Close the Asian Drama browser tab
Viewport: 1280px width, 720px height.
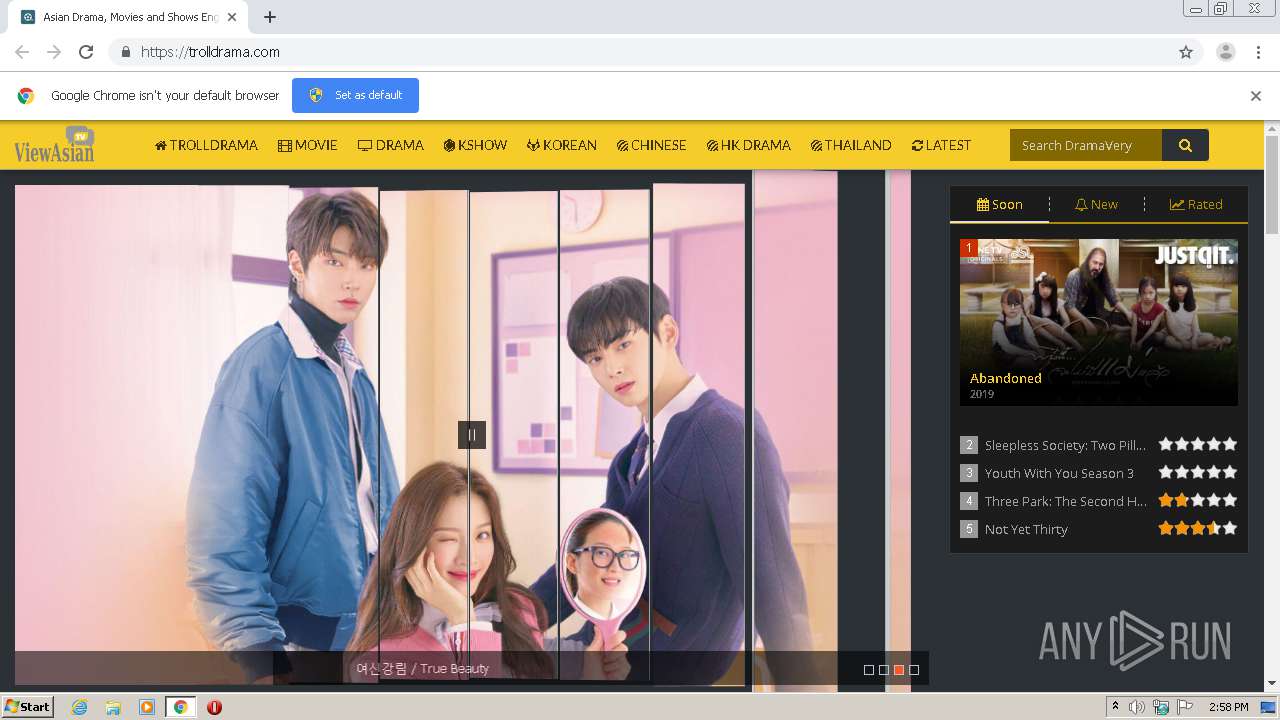pyautogui.click(x=232, y=17)
